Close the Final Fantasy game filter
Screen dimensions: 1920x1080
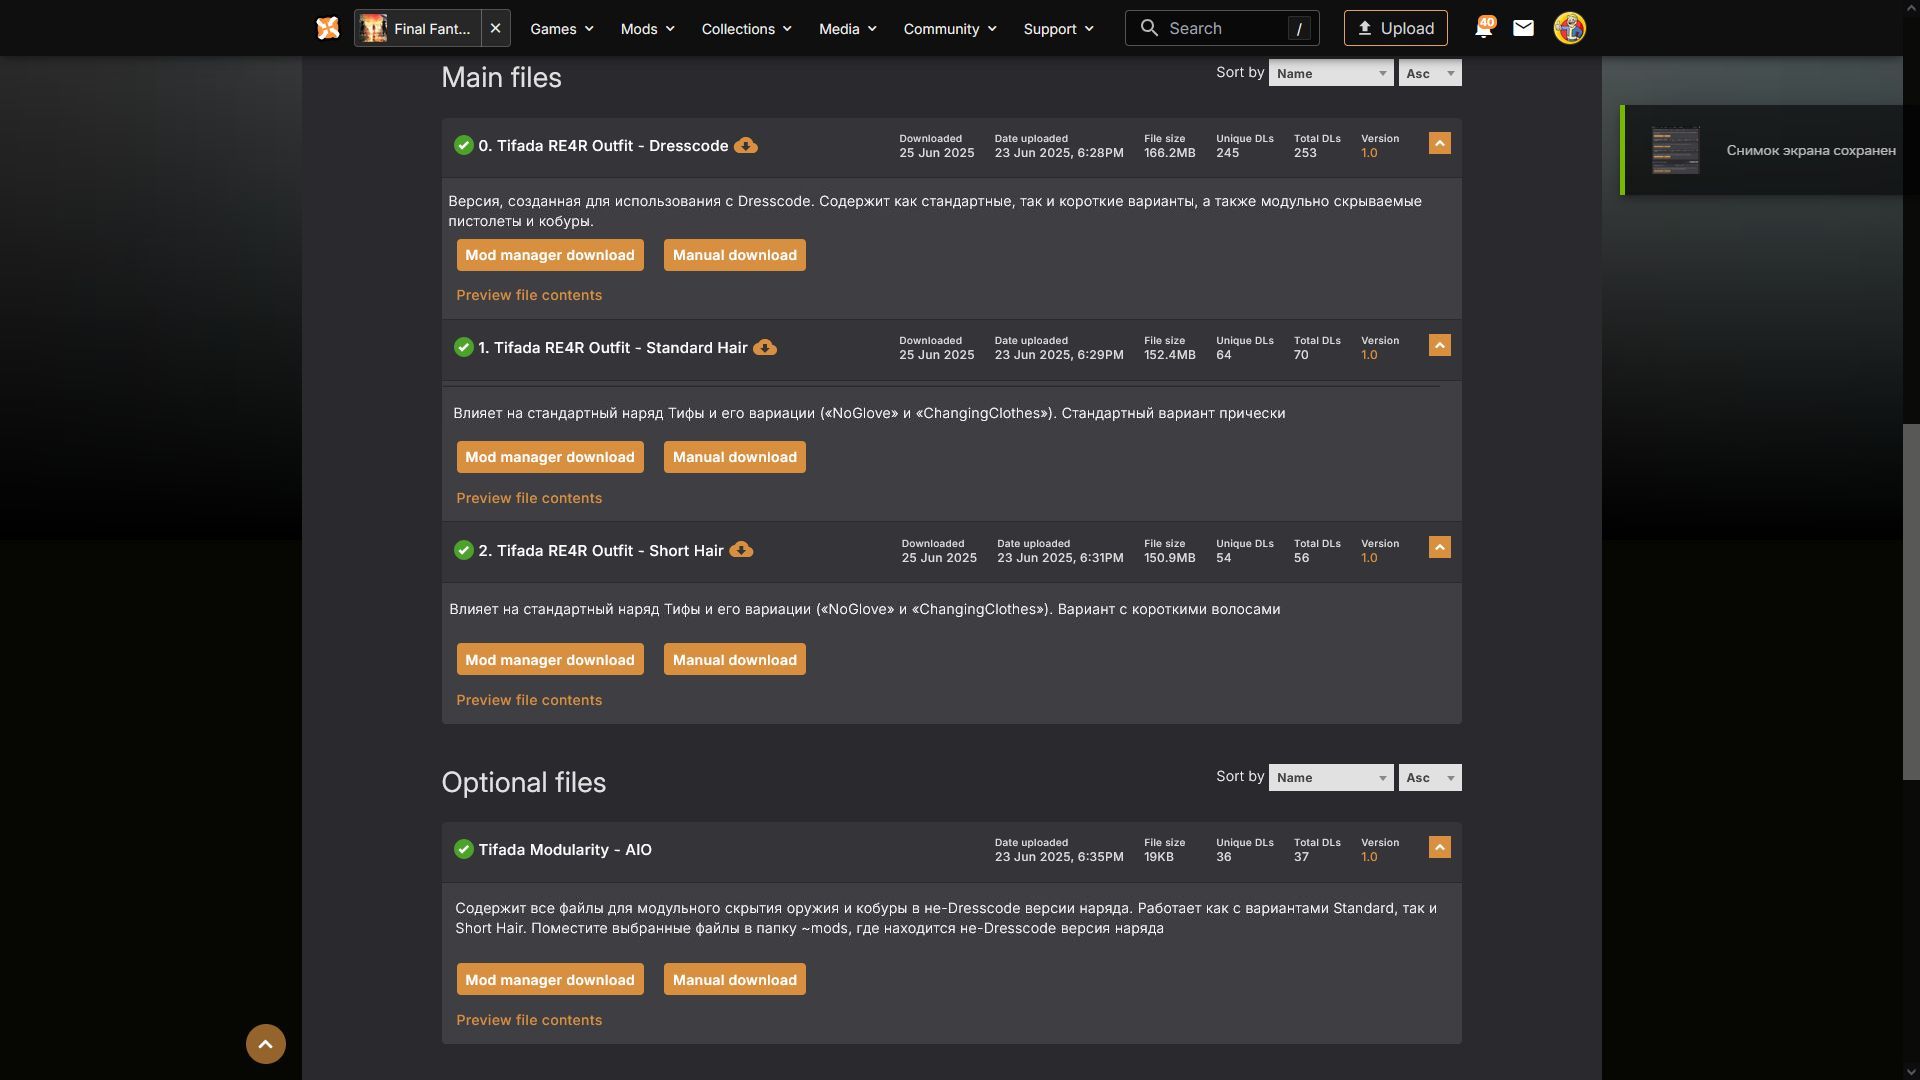coord(495,28)
